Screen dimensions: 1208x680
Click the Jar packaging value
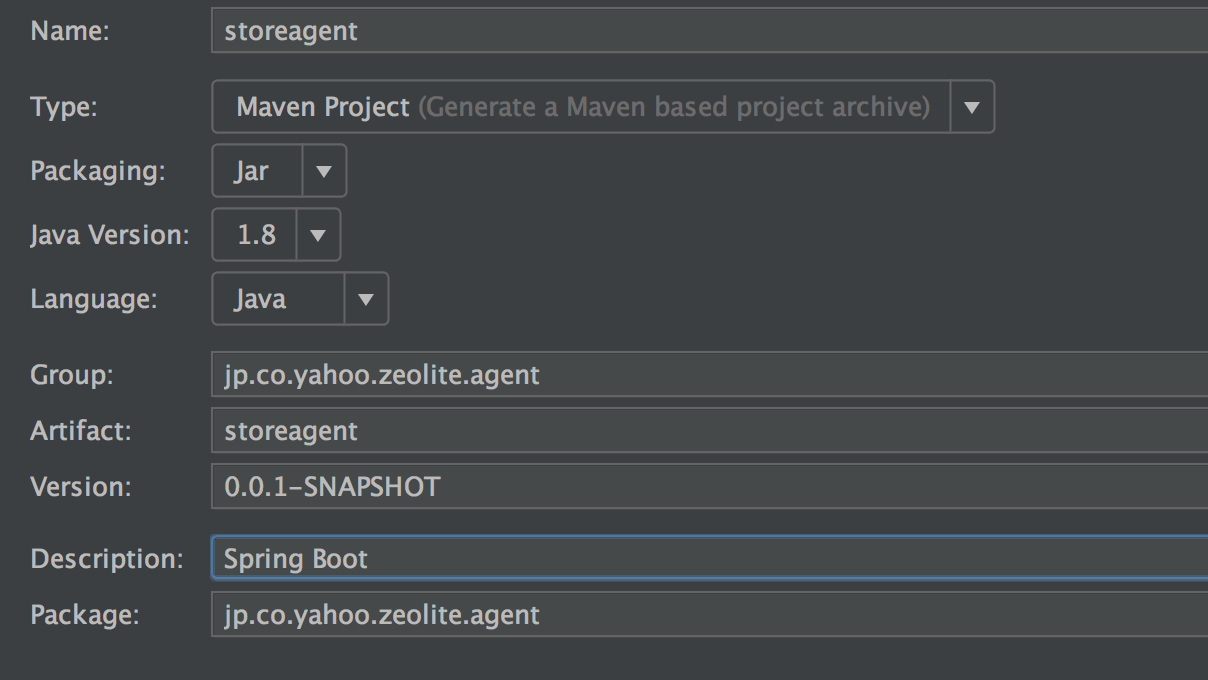coord(251,171)
